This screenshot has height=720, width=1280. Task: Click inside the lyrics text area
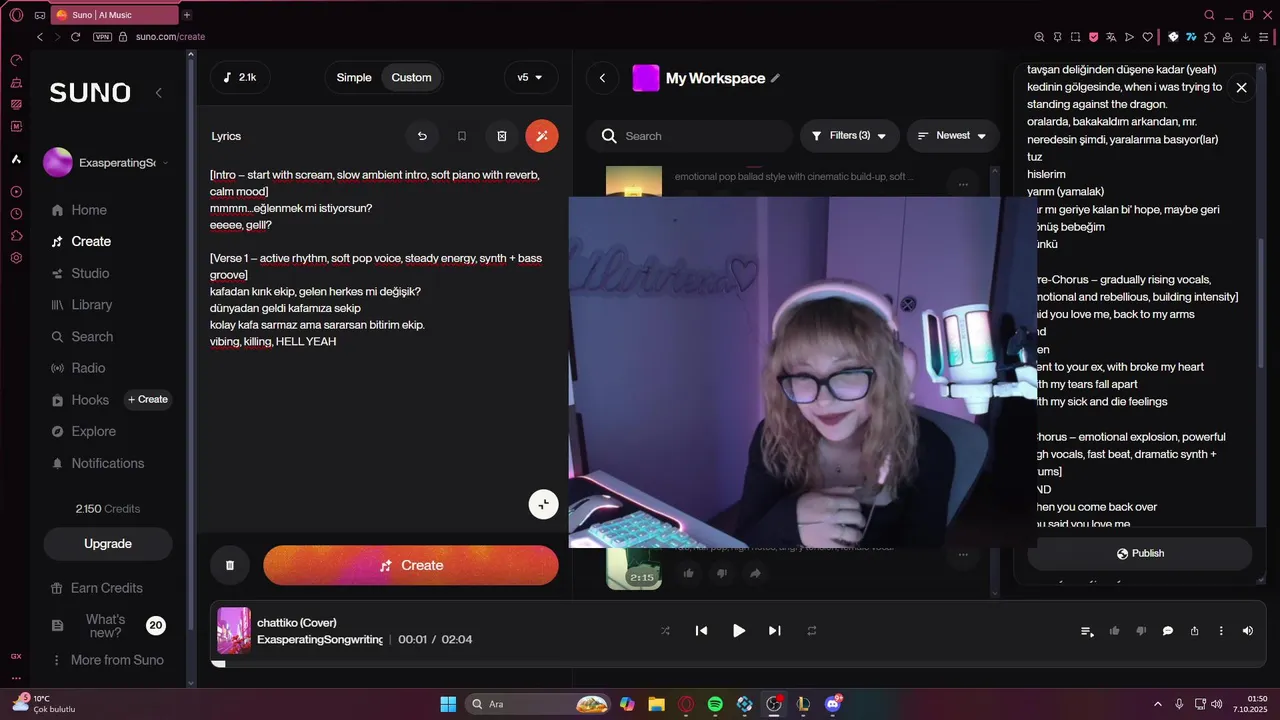(384, 340)
